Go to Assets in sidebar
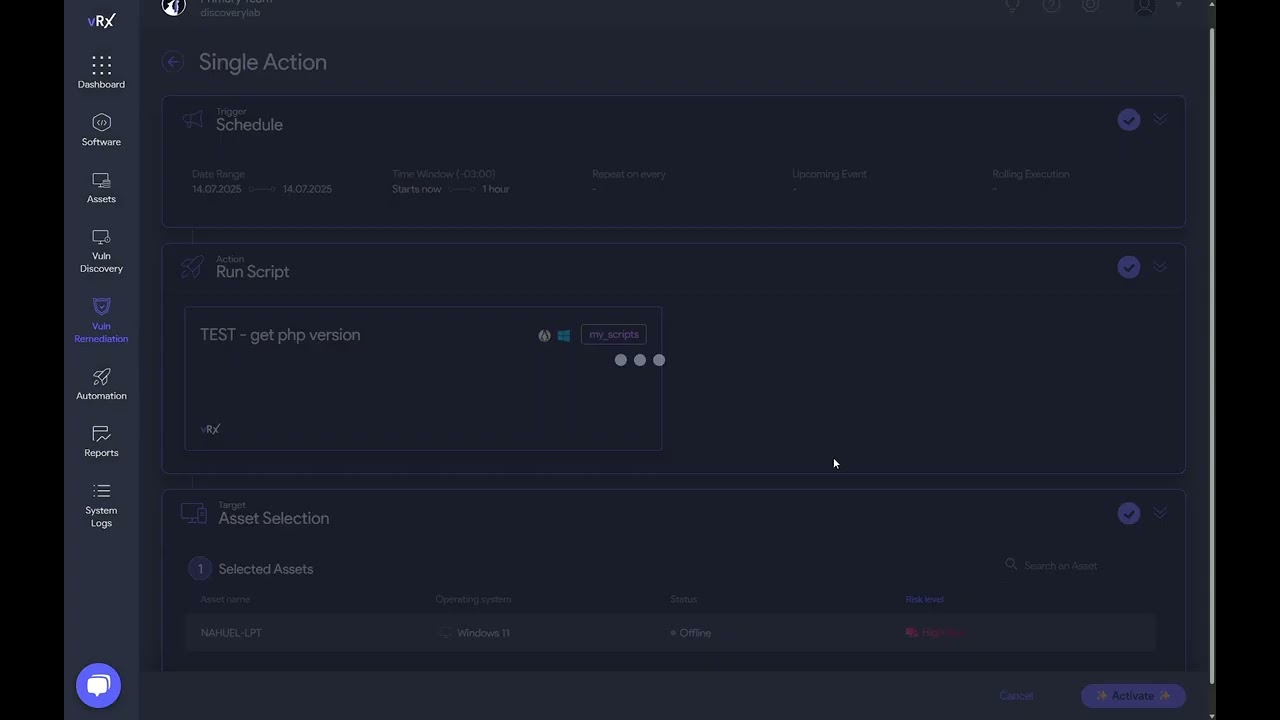 click(101, 187)
